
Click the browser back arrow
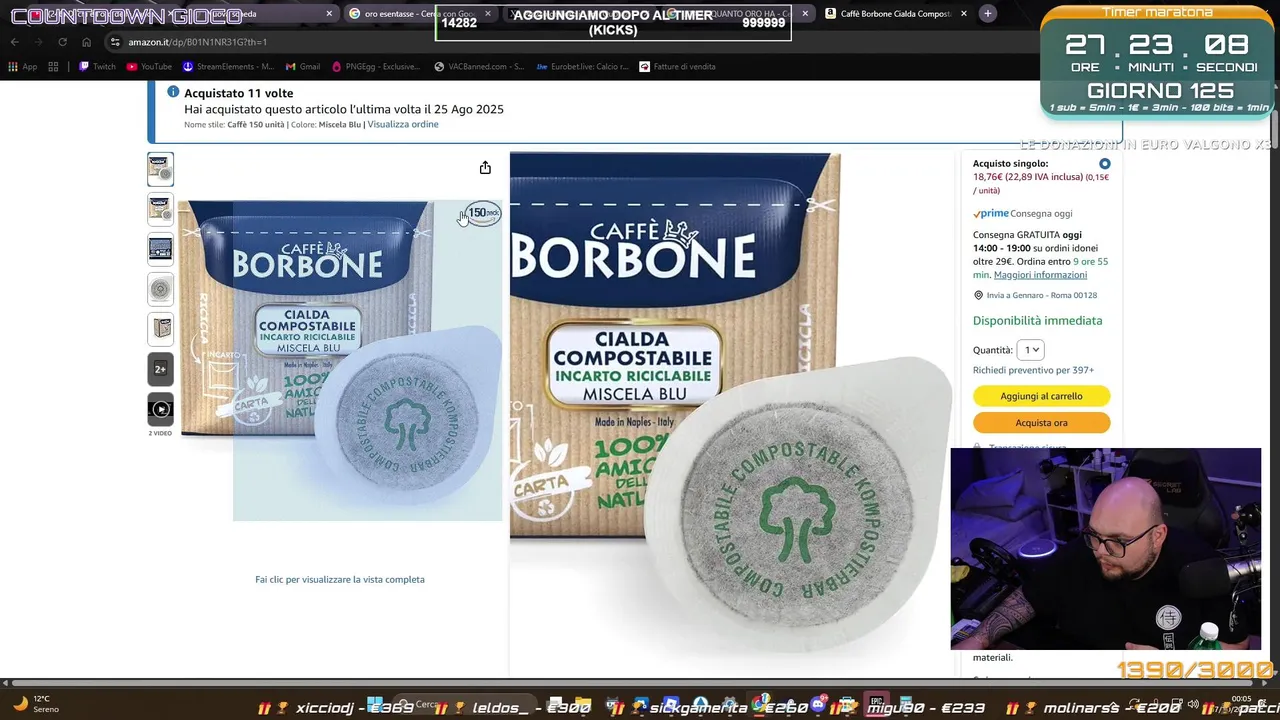14,42
